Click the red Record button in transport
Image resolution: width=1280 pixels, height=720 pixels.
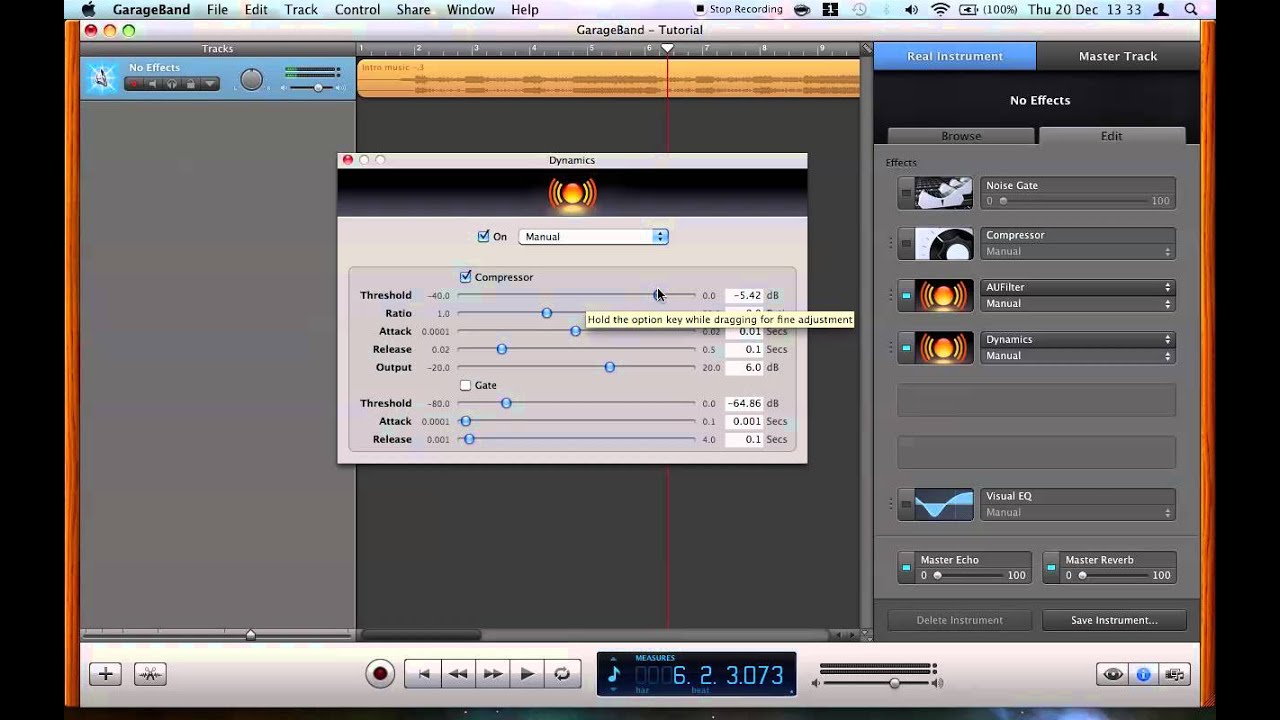point(380,674)
